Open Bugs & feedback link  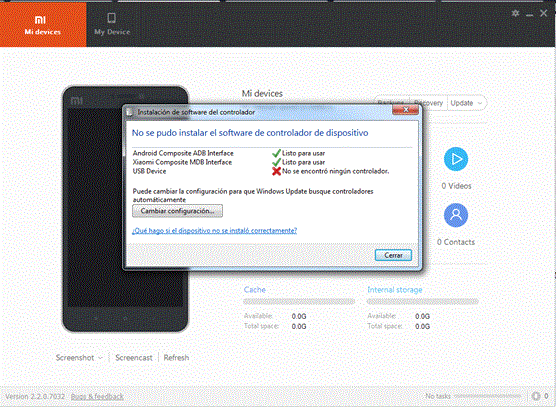pos(97,396)
